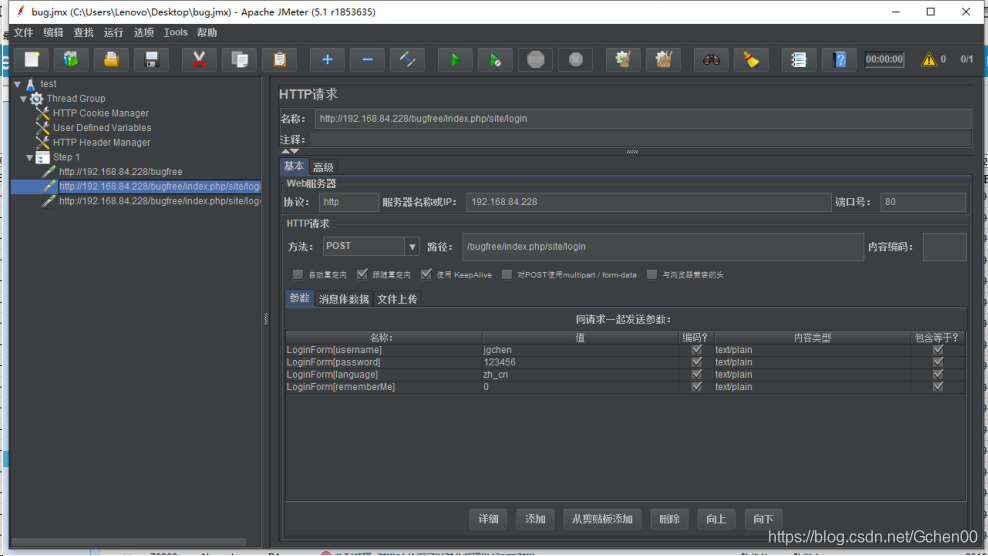Start the test with the green play icon
The height and width of the screenshot is (556, 988).
pos(455,59)
